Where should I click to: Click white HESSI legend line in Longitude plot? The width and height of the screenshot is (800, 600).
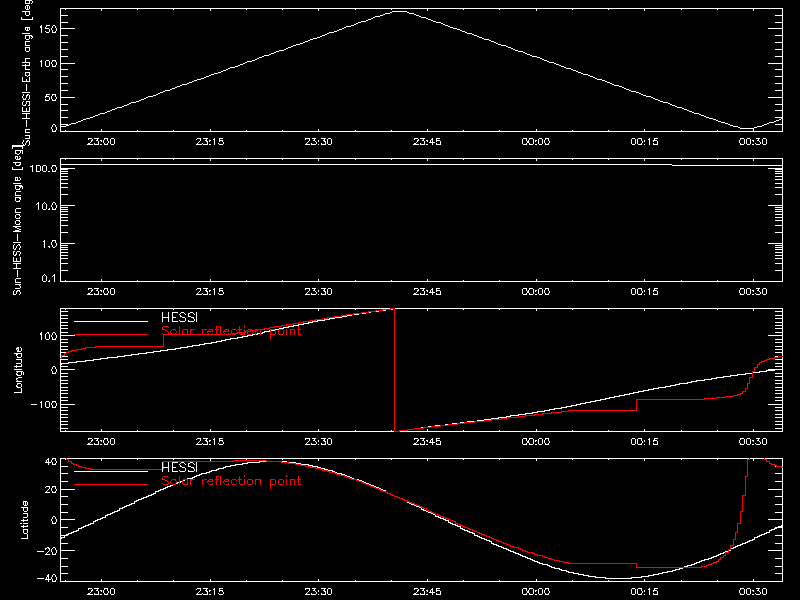coord(111,321)
